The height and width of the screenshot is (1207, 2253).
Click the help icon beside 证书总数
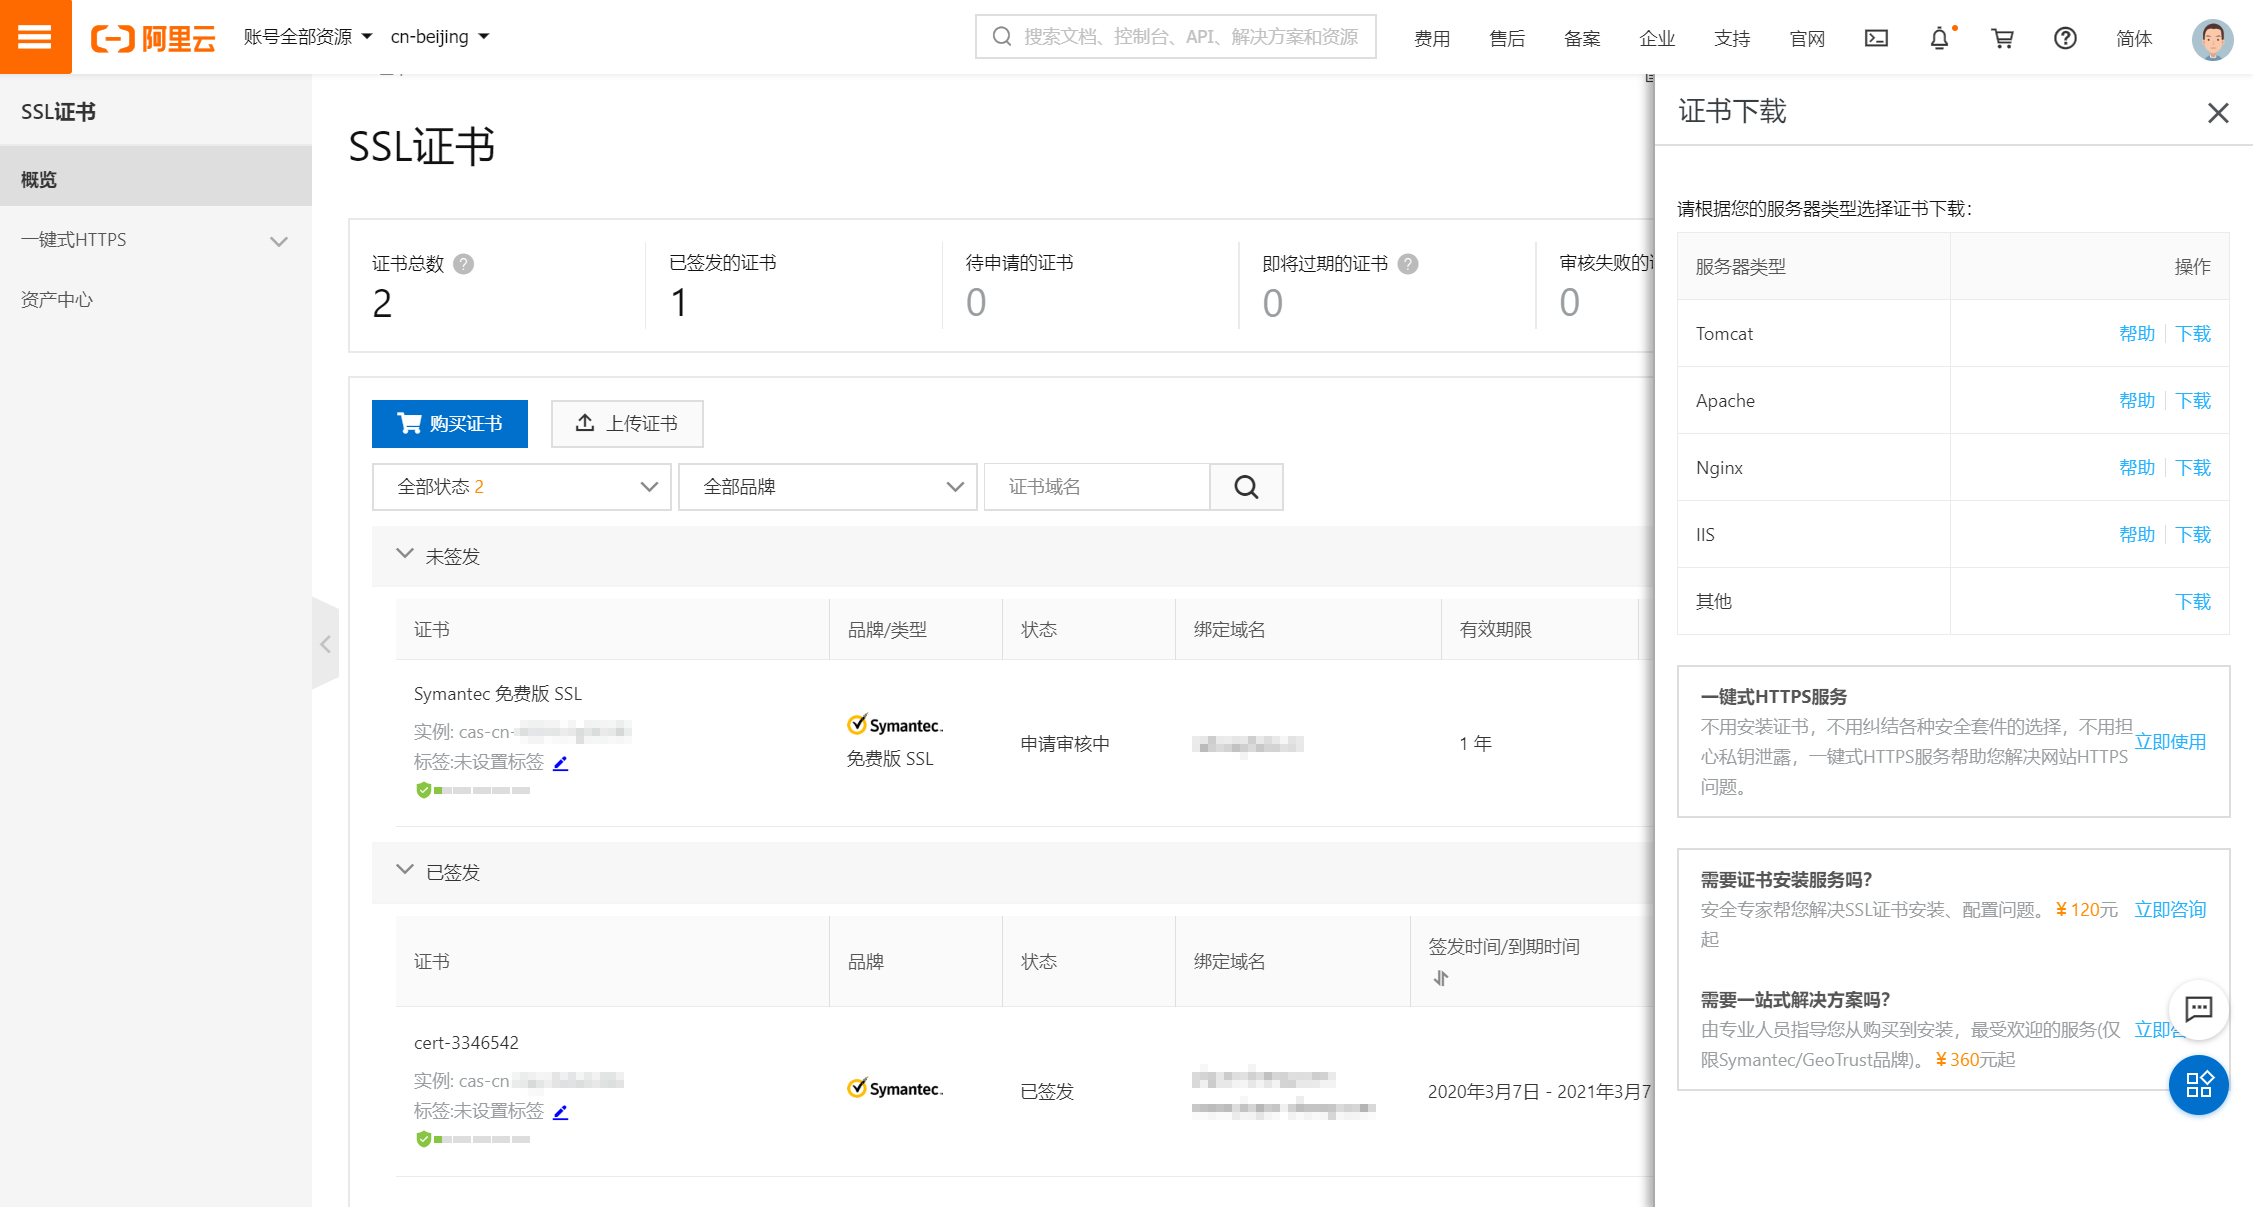tap(463, 264)
